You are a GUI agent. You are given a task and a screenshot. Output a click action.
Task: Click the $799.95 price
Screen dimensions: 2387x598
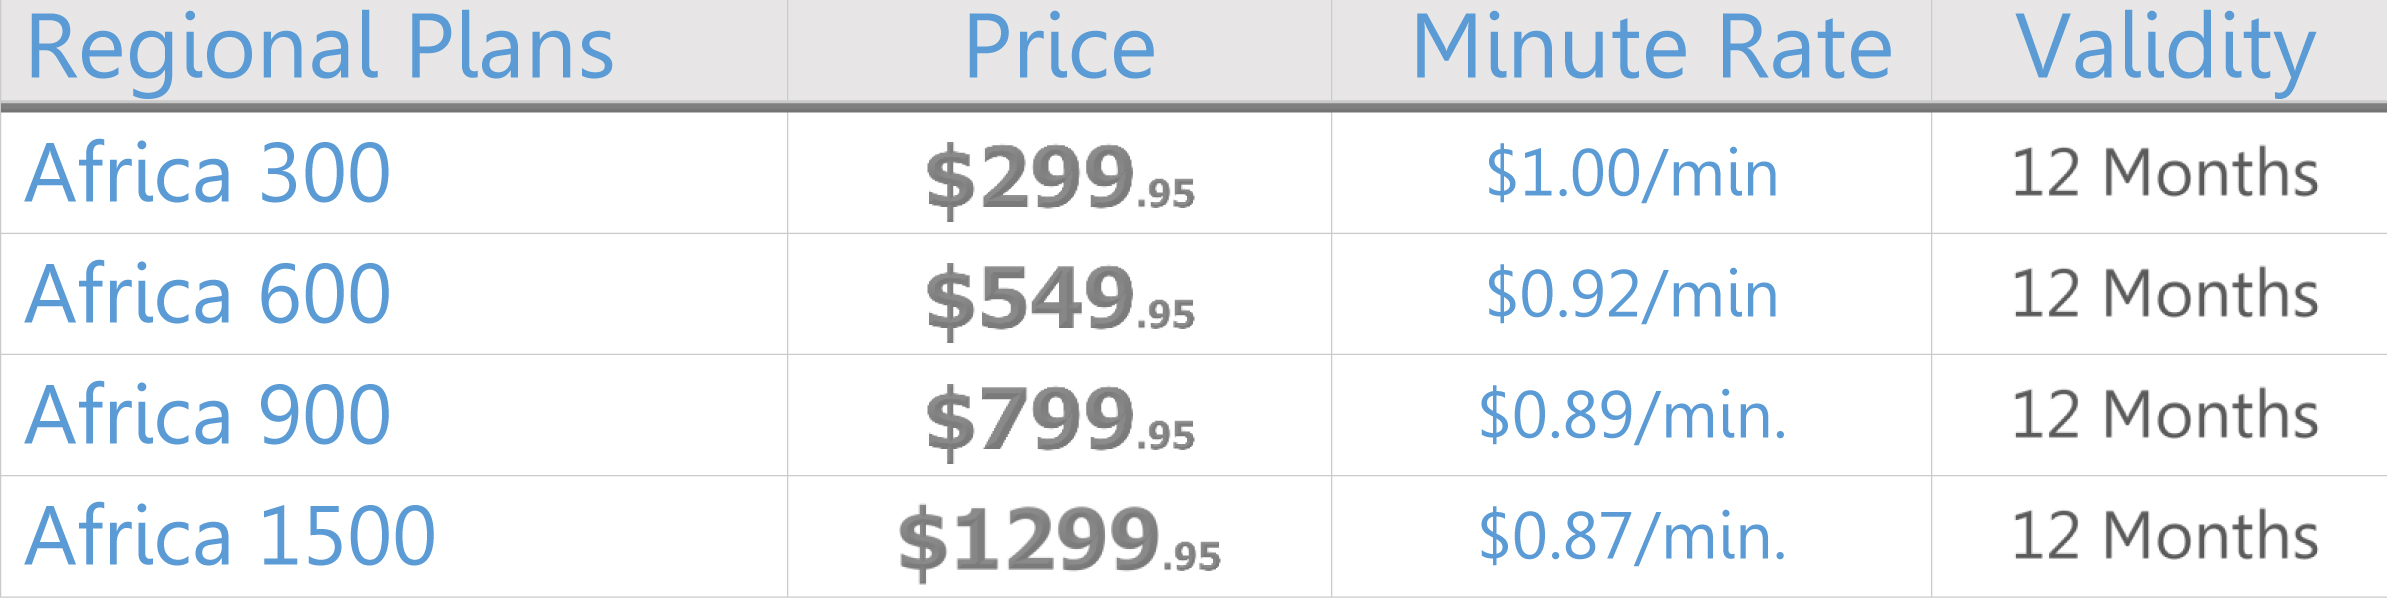pos(1060,420)
